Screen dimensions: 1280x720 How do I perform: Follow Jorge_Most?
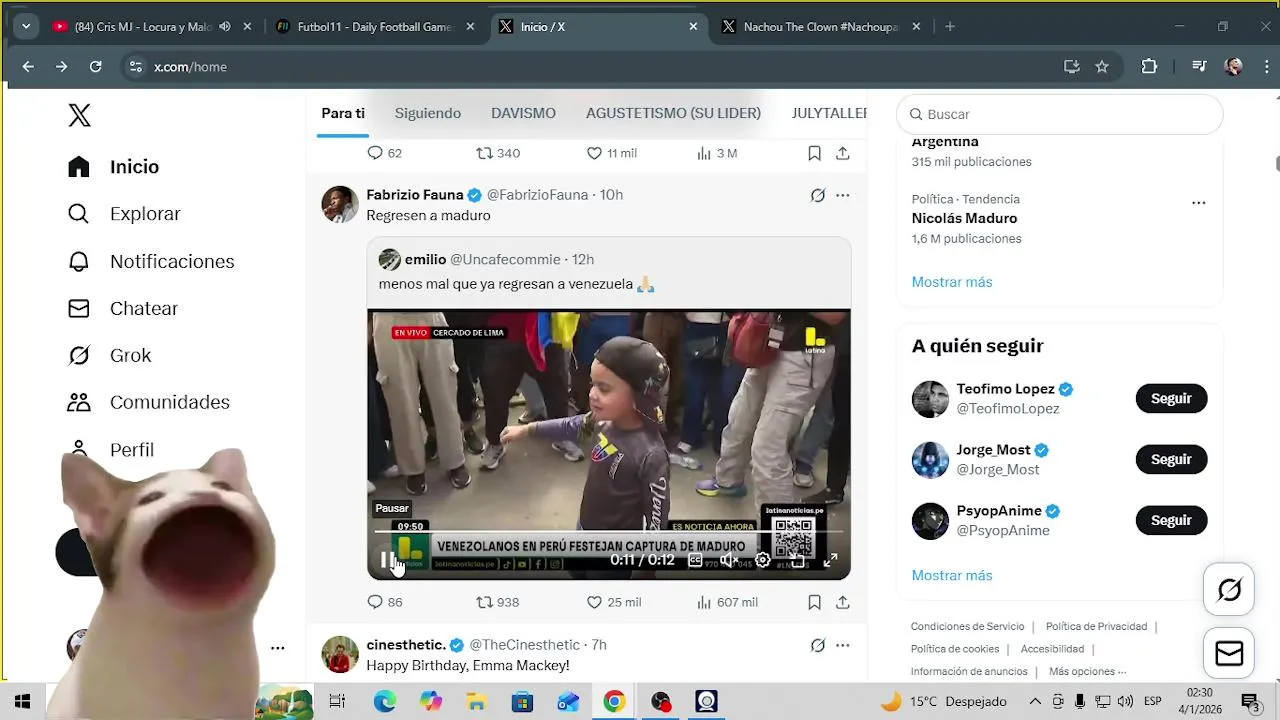[1171, 459]
